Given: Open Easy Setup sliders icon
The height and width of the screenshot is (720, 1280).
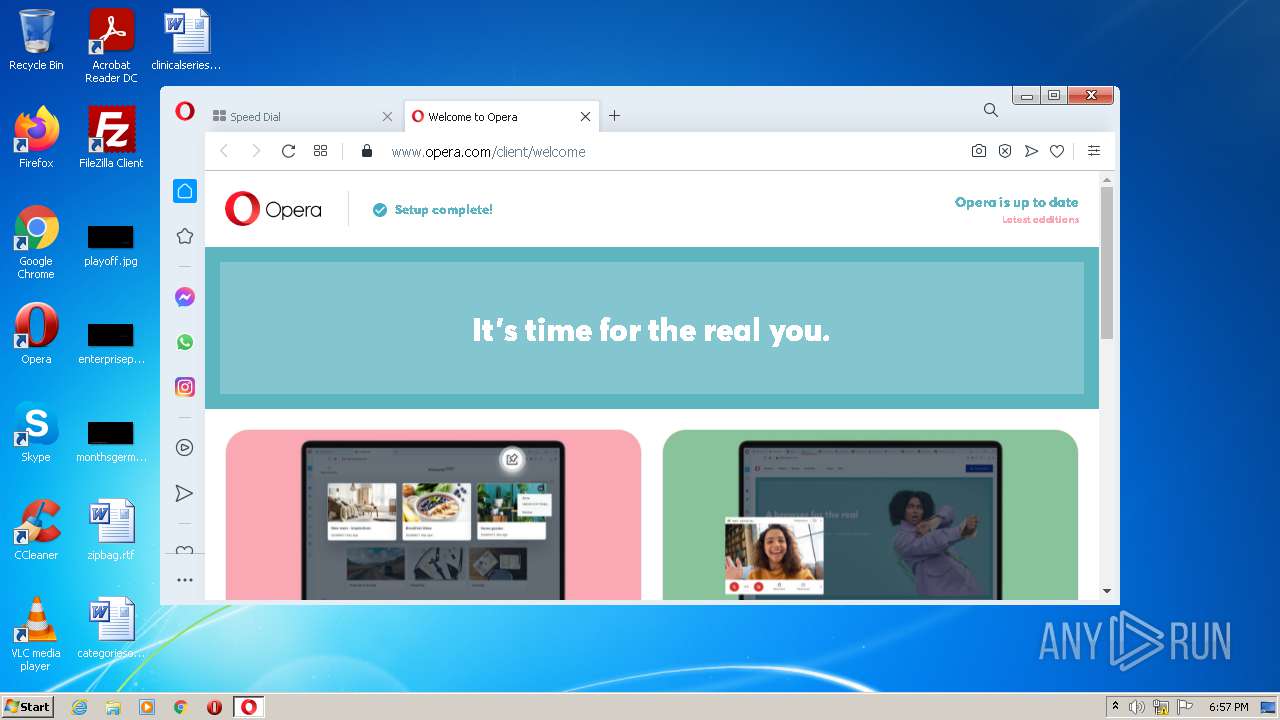Looking at the screenshot, I should [x=1094, y=151].
